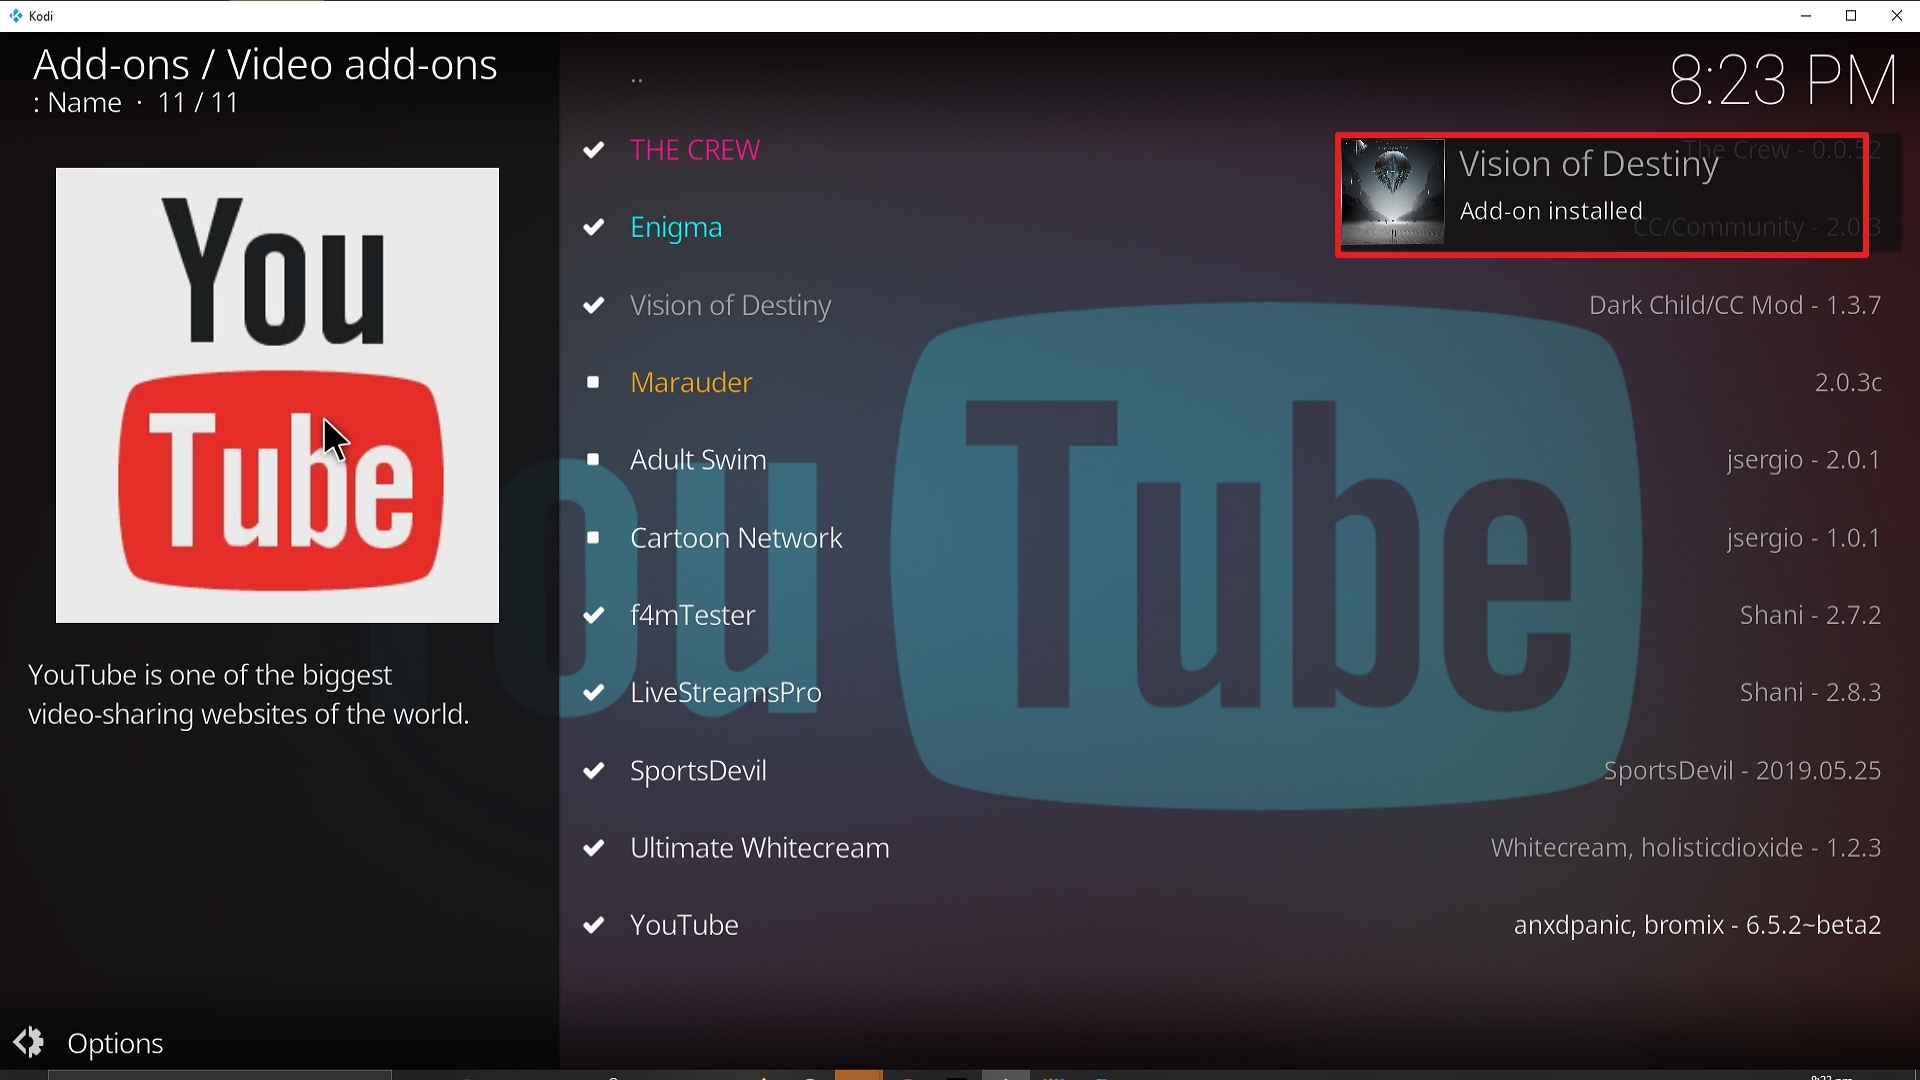Click 'Shani - 2.7.2' label
Viewport: 1920px width, 1080px height.
pyautogui.click(x=1811, y=616)
